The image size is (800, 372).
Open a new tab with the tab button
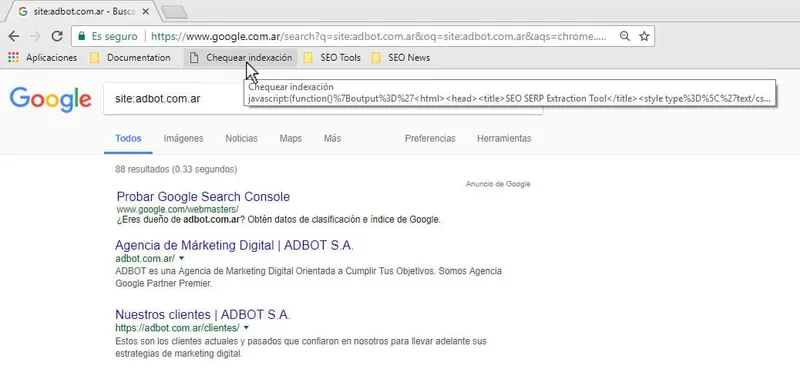point(174,11)
